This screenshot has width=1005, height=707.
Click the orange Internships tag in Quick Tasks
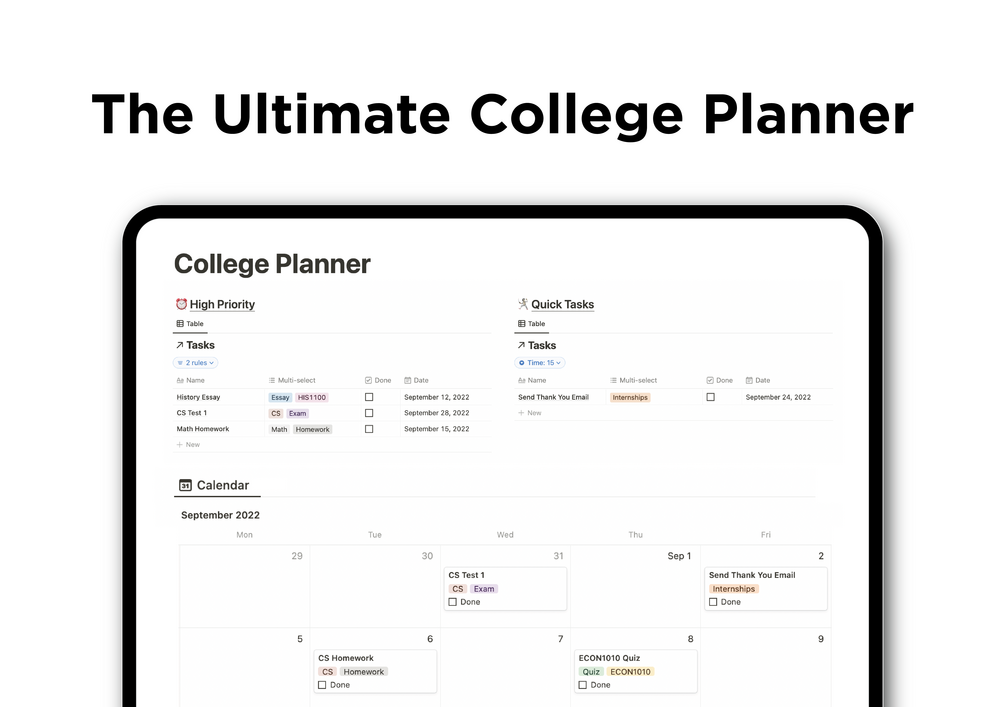tap(629, 397)
